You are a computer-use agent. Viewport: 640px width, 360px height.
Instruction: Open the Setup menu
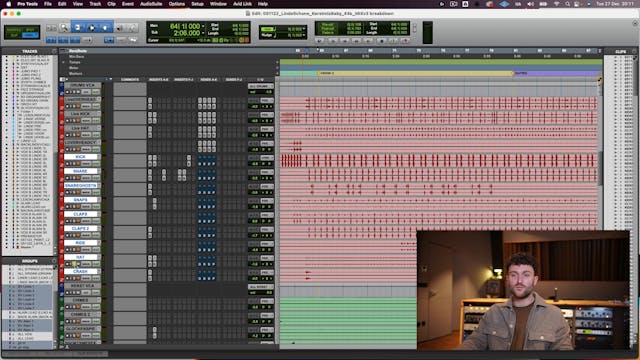click(197, 4)
